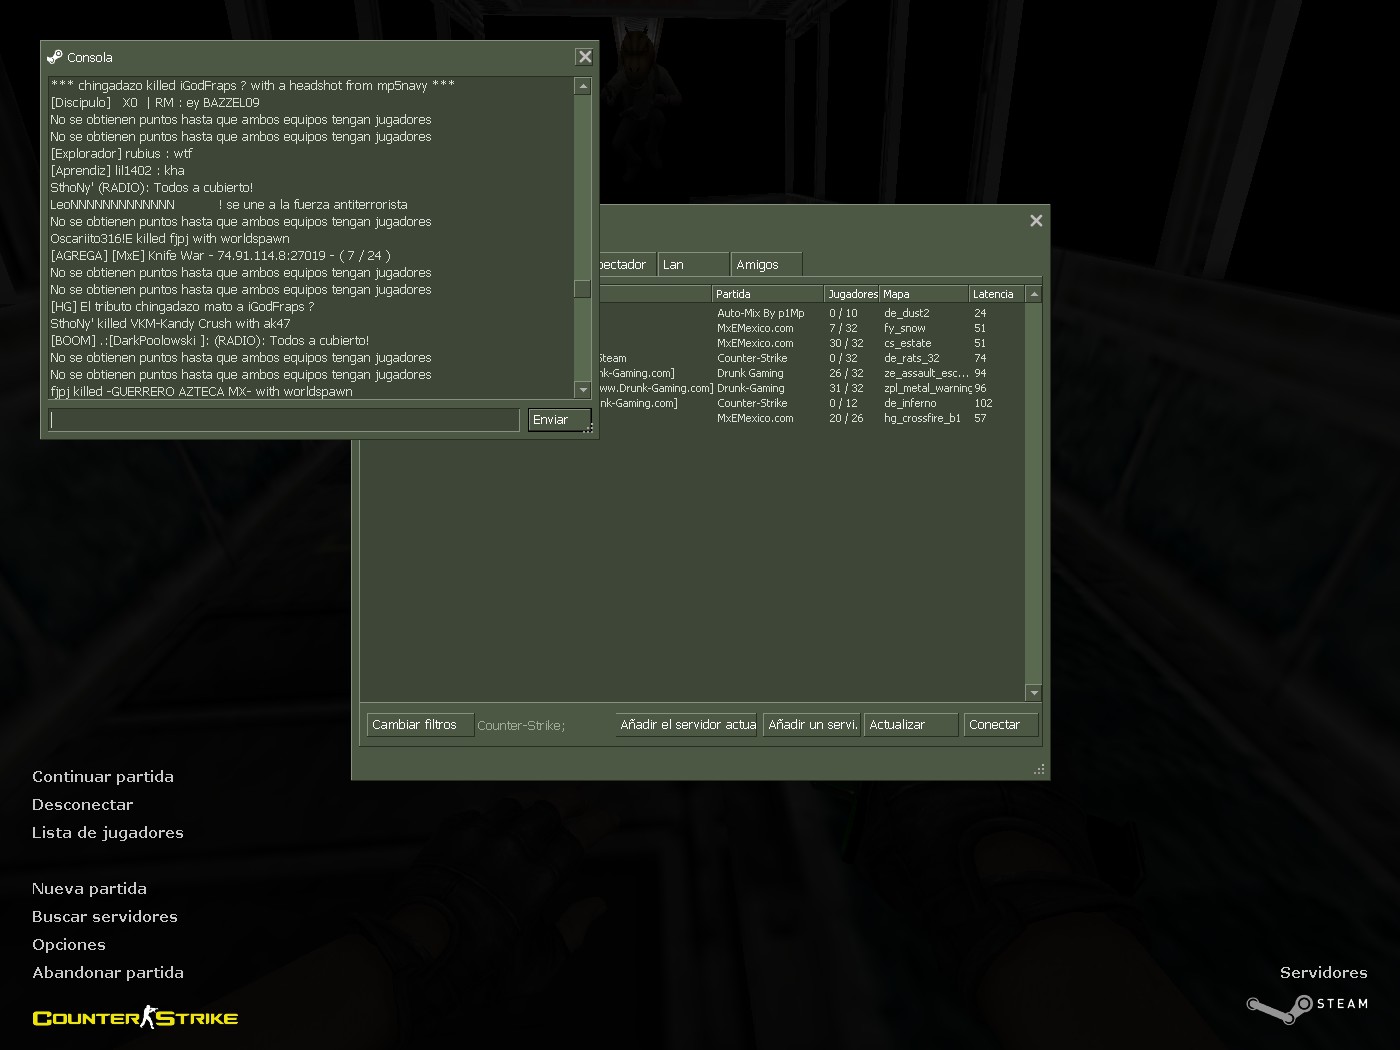Click the Consola window resize grip
The image size is (1400, 1050).
coord(589,428)
